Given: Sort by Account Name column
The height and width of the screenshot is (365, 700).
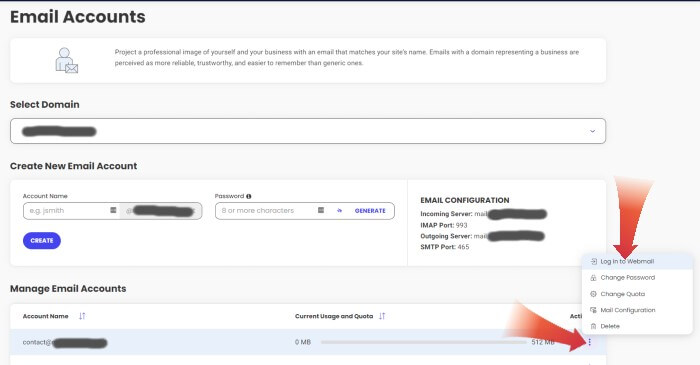Looking at the screenshot, I should click(x=82, y=316).
